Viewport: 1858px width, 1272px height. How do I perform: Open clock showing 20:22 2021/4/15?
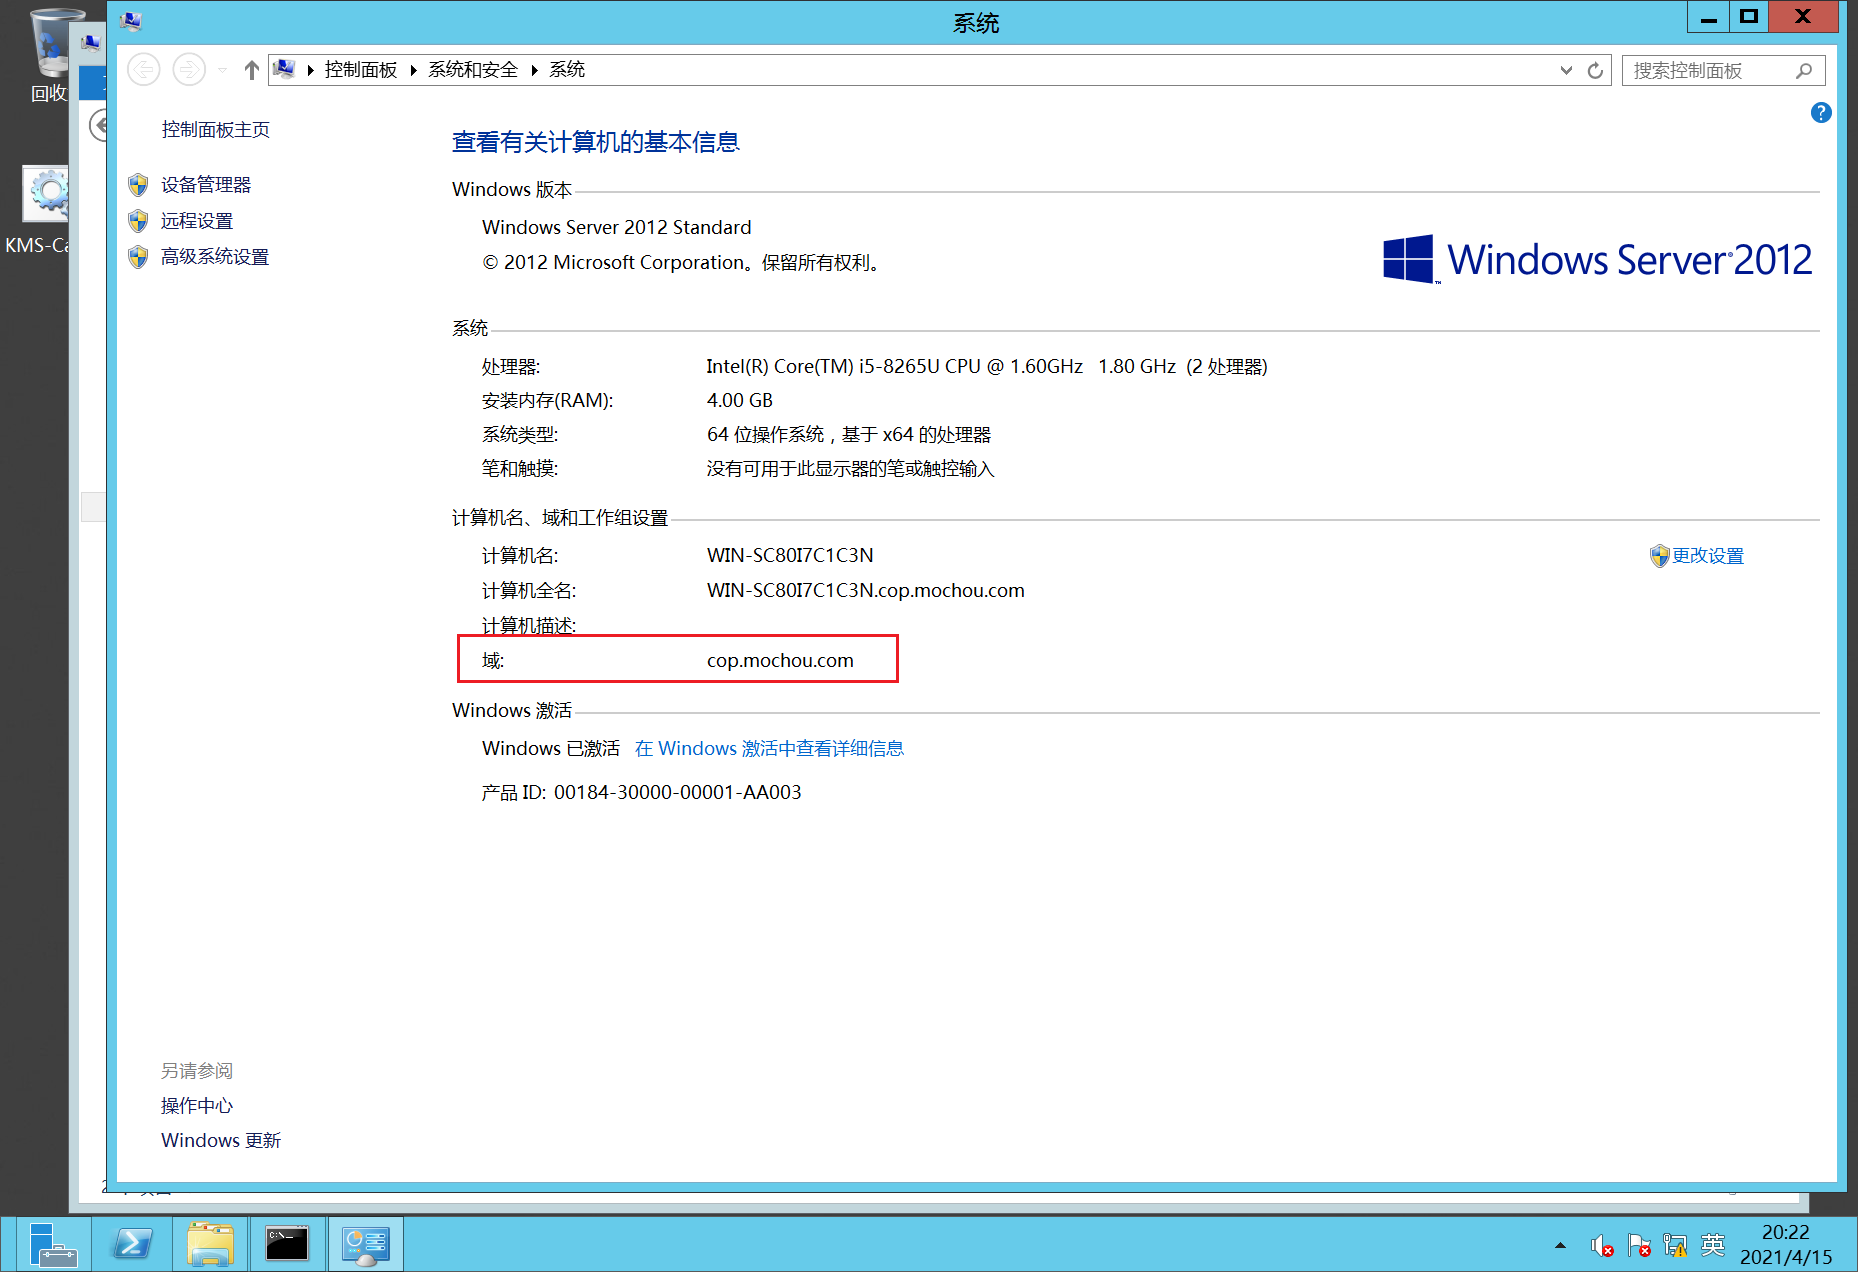1786,1245
